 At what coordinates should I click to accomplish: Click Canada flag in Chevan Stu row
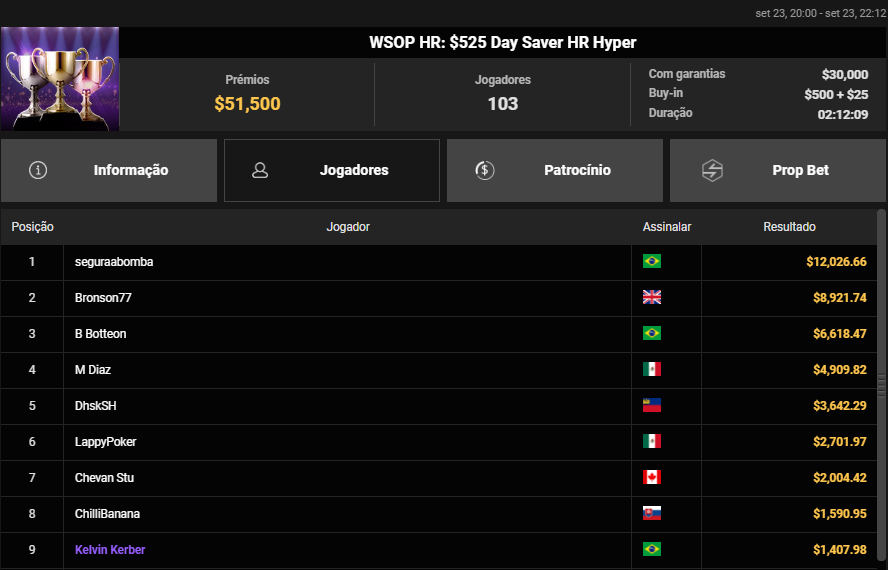[652, 477]
